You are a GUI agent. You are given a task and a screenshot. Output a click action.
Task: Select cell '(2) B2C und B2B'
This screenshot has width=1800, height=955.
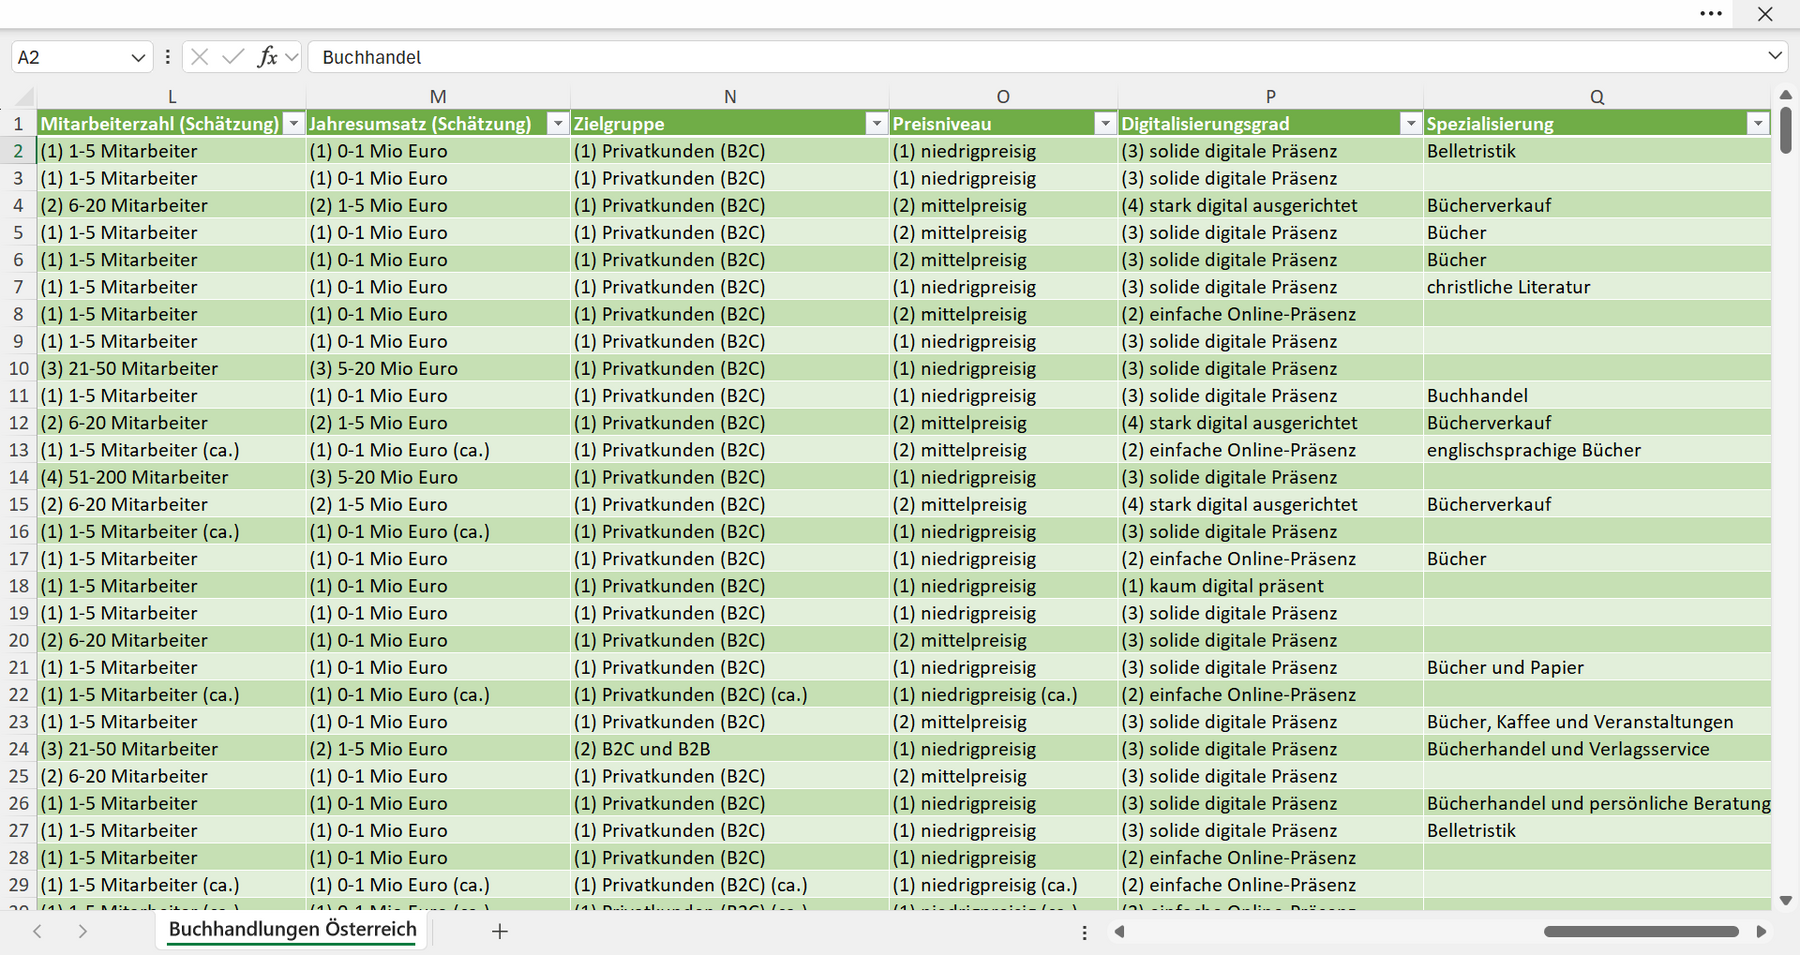pyautogui.click(x=730, y=749)
